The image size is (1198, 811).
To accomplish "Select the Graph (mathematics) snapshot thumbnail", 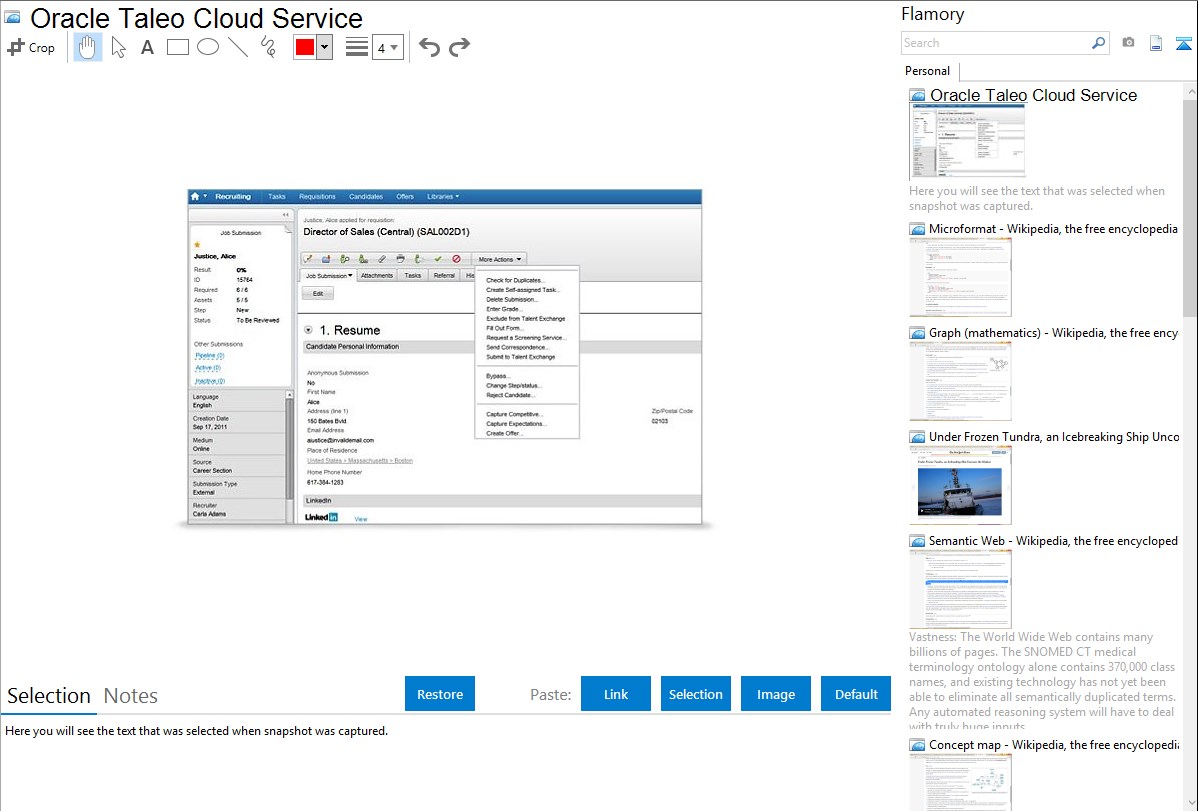I will coord(960,381).
